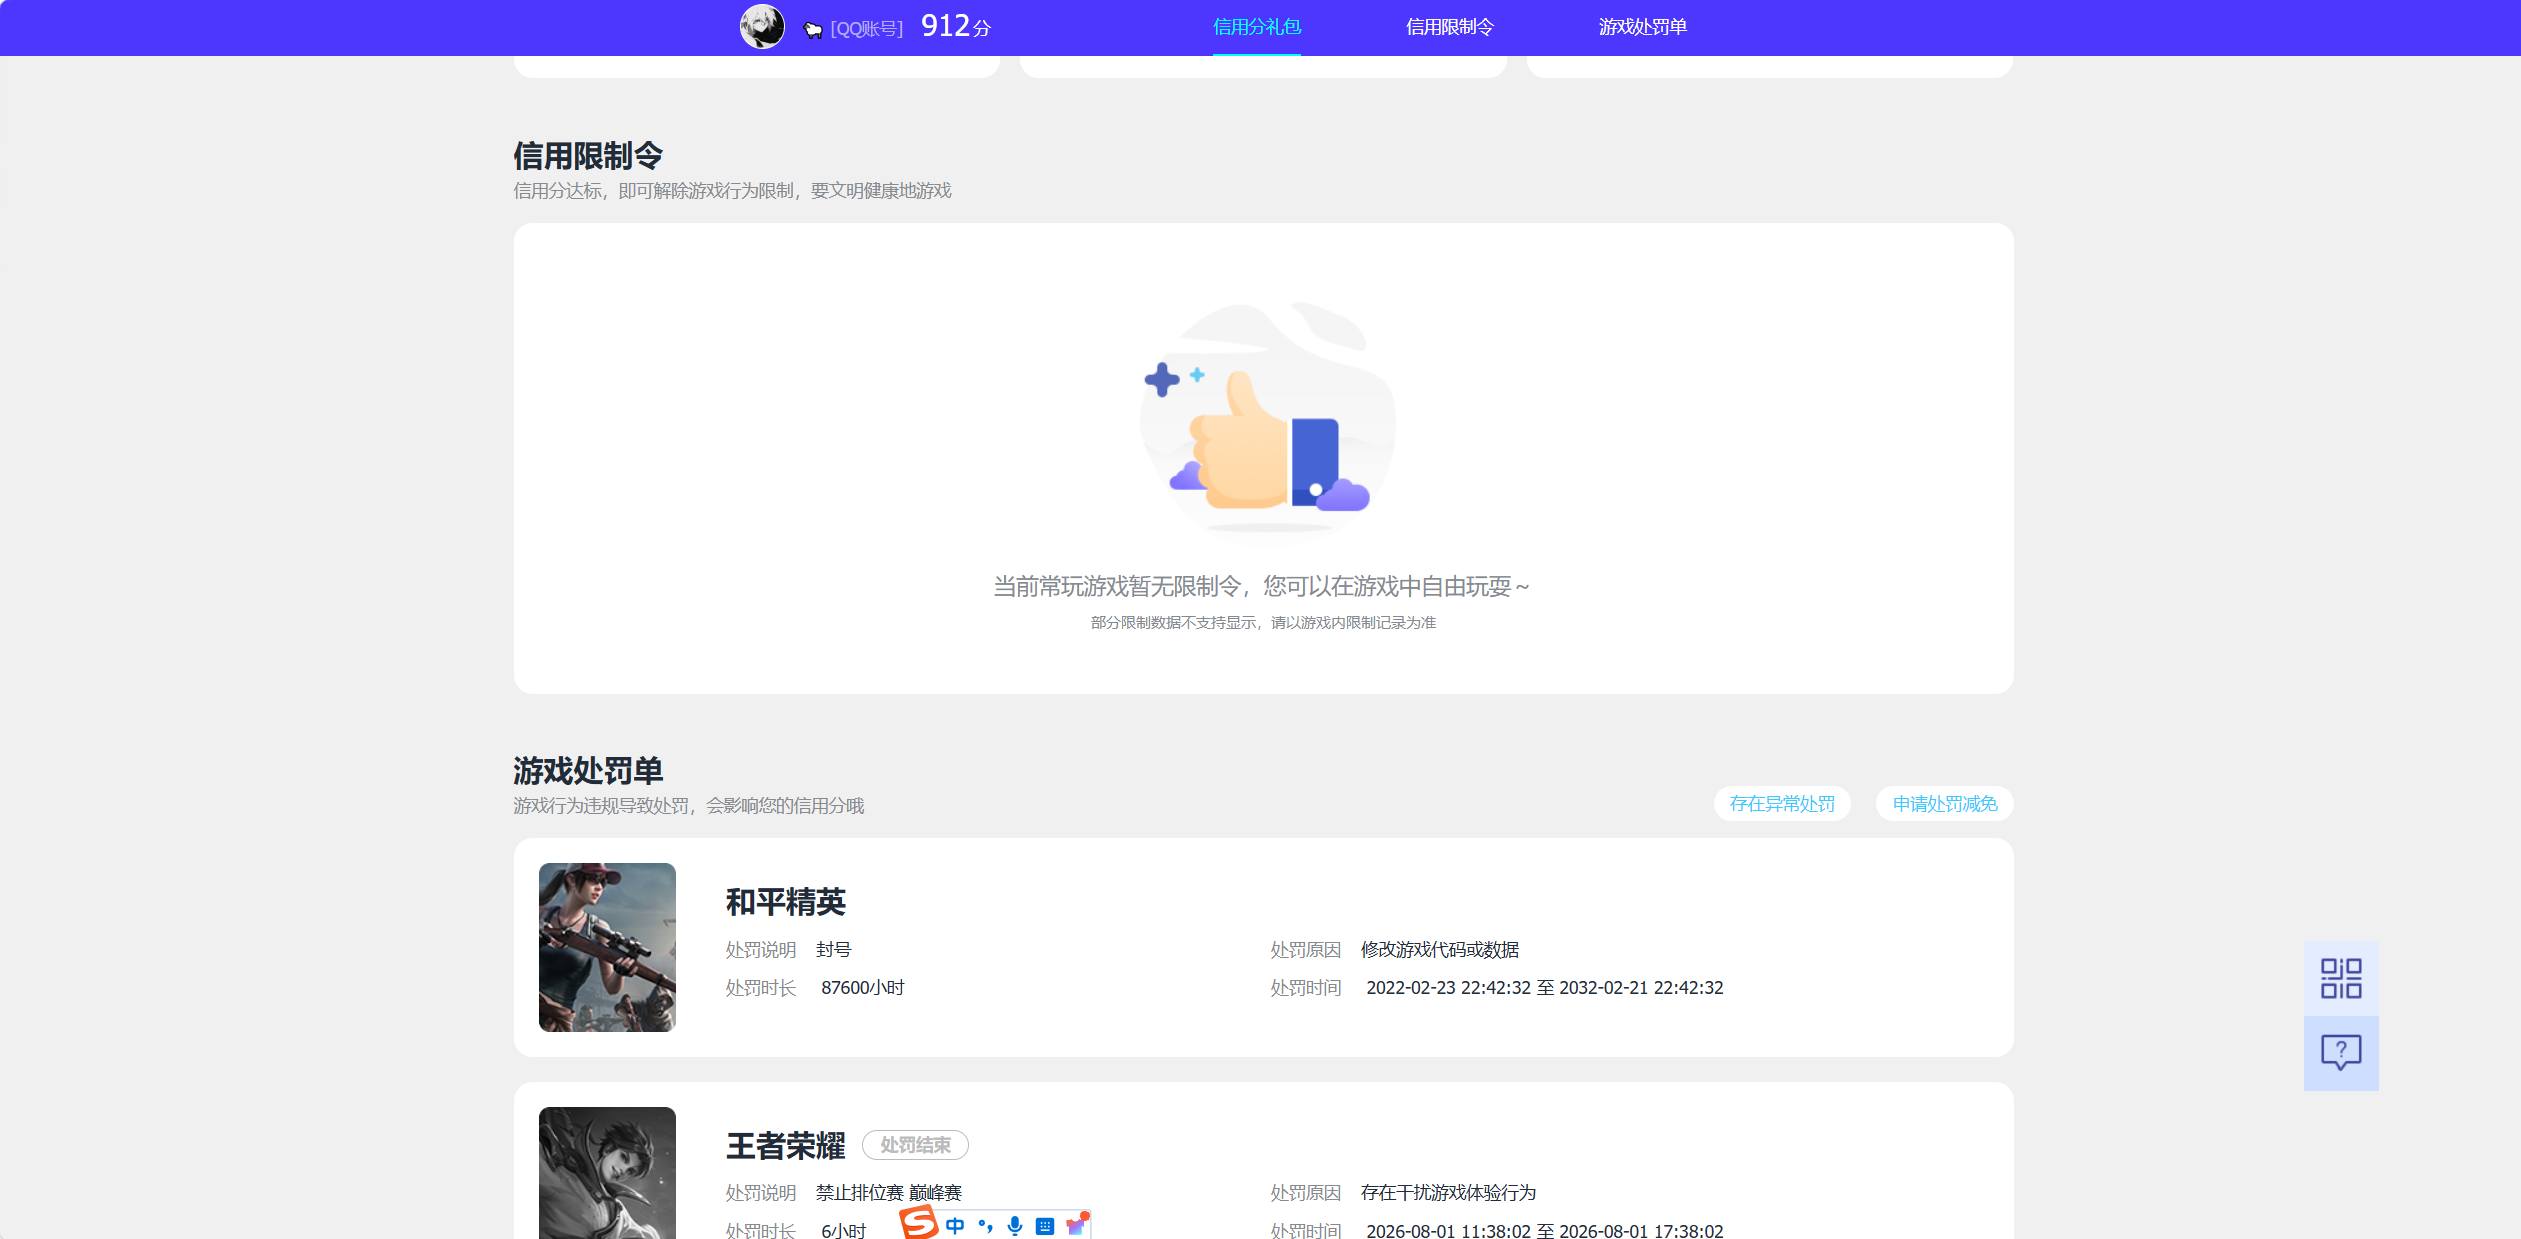Click 修改游戏代码或数据 penalty reason
Viewport: 2521px width, 1239px height.
pos(1440,950)
